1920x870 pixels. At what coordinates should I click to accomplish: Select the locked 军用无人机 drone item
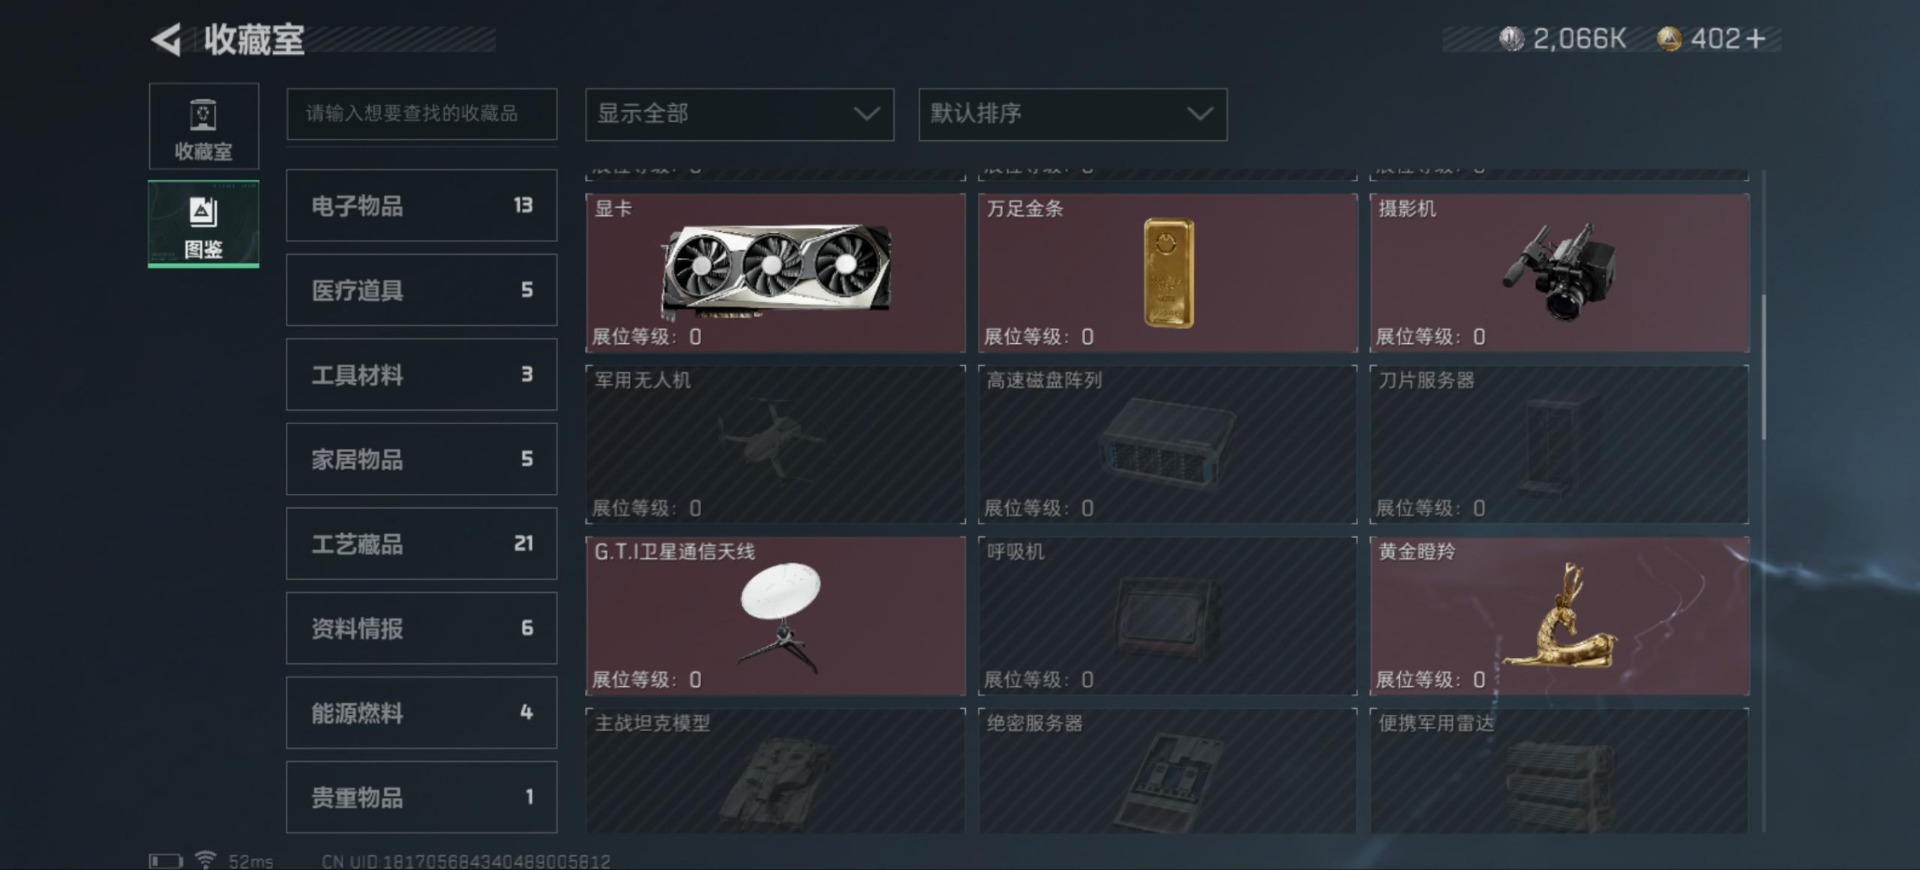775,444
